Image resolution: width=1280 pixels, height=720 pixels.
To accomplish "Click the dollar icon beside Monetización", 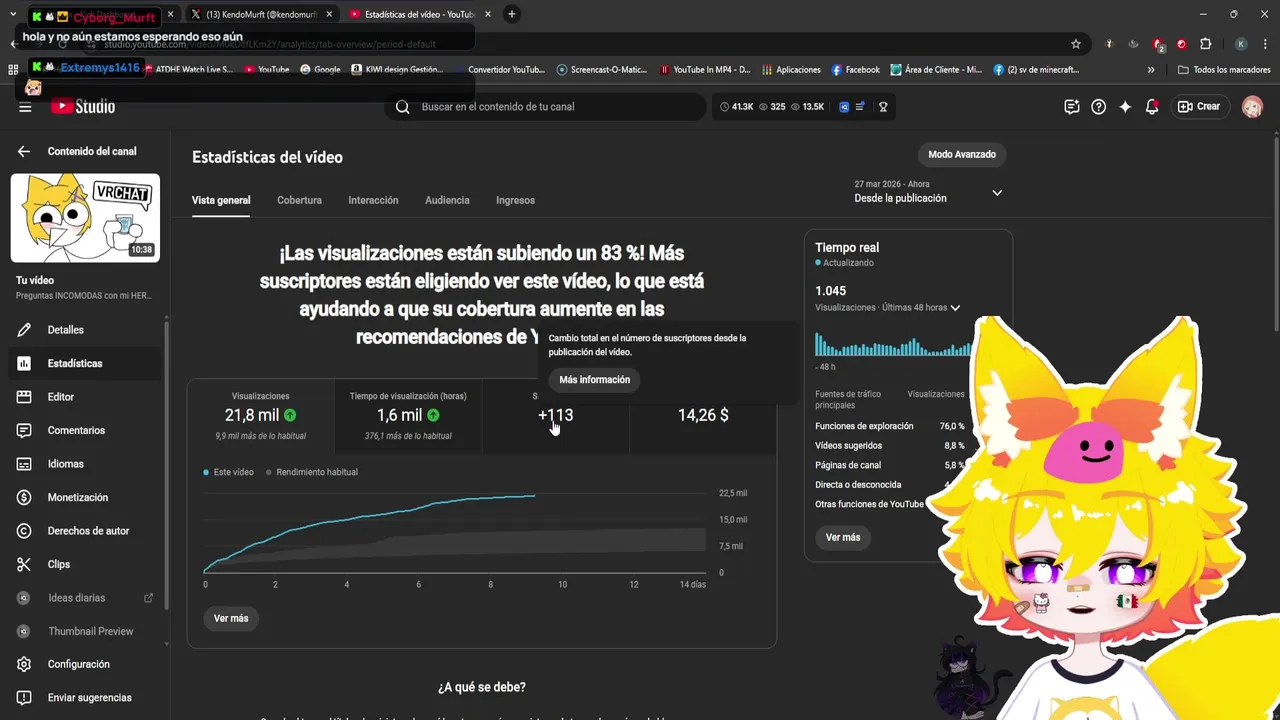I will (25, 497).
